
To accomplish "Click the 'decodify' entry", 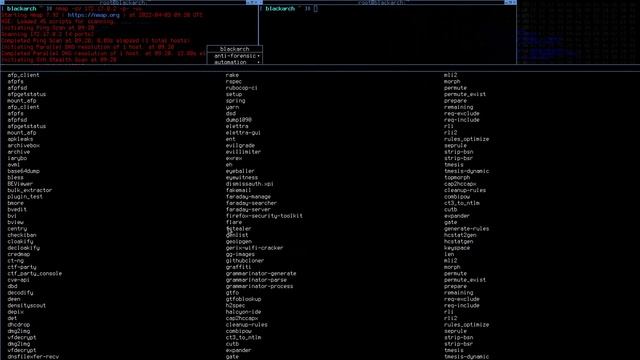I will coord(20,293).
